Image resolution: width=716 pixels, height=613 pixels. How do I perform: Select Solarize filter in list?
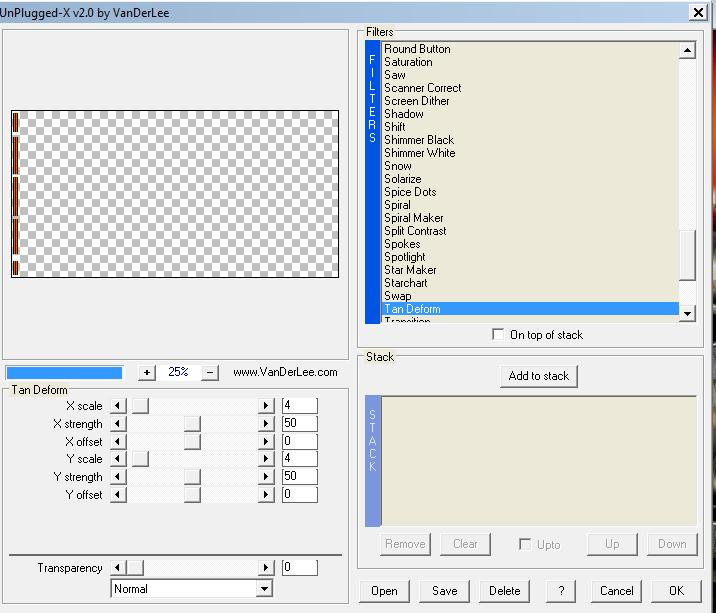[402, 179]
